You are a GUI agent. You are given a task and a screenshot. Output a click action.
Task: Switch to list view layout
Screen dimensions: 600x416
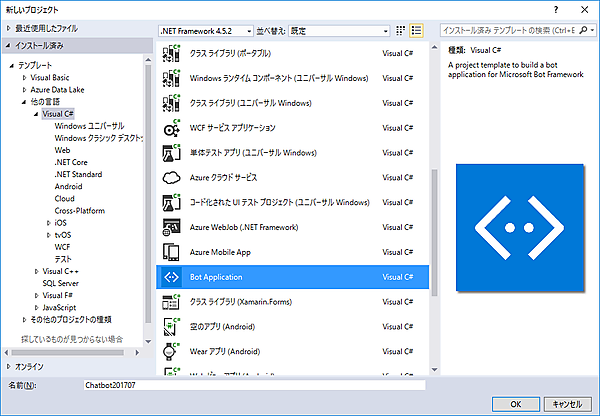point(417,31)
